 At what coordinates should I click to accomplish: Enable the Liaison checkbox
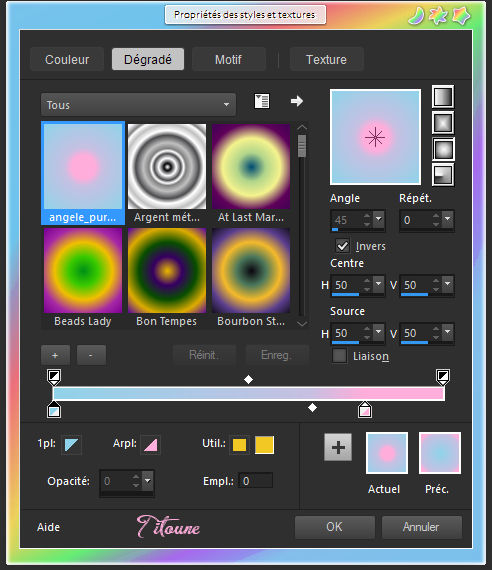[x=339, y=356]
